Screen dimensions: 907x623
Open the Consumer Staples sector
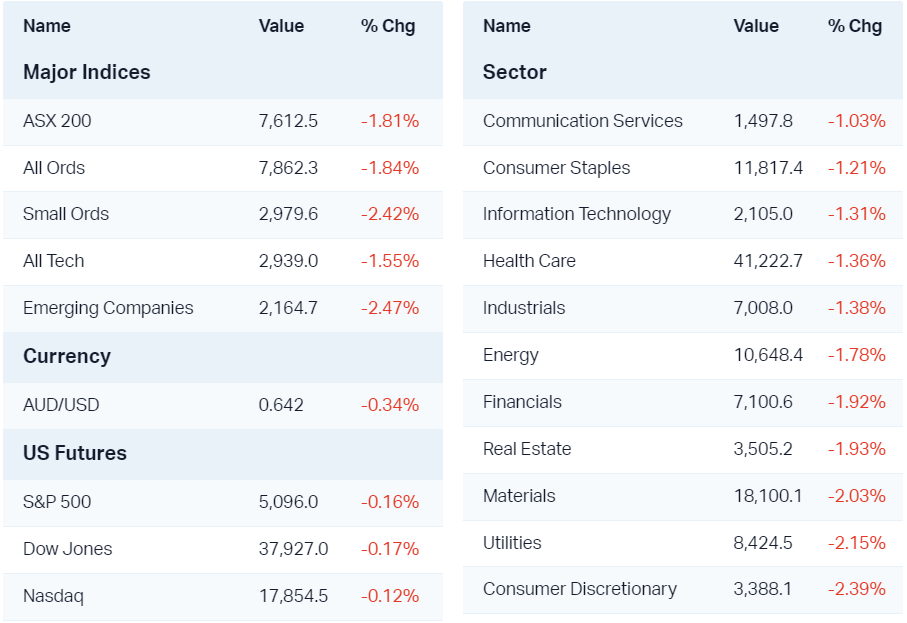pyautogui.click(x=557, y=168)
